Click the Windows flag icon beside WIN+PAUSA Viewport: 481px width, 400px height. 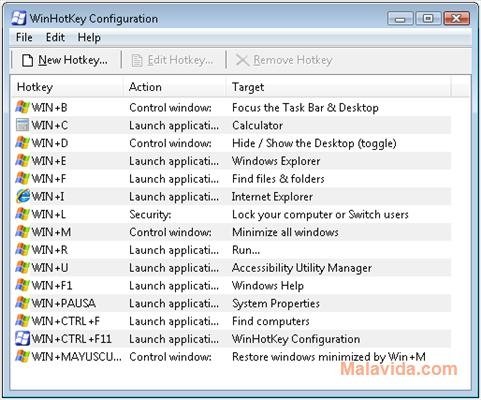coord(22,303)
